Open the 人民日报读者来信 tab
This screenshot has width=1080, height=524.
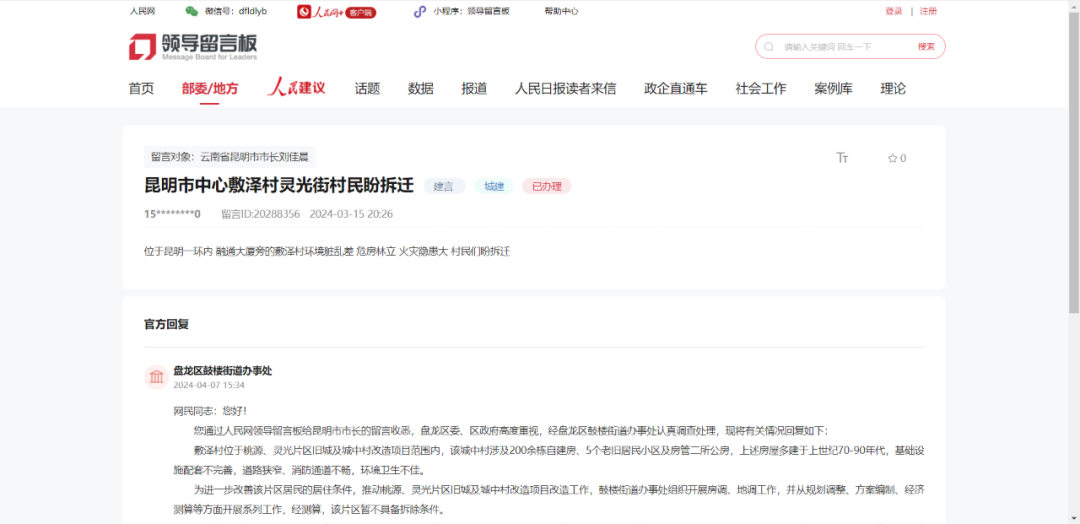point(565,88)
